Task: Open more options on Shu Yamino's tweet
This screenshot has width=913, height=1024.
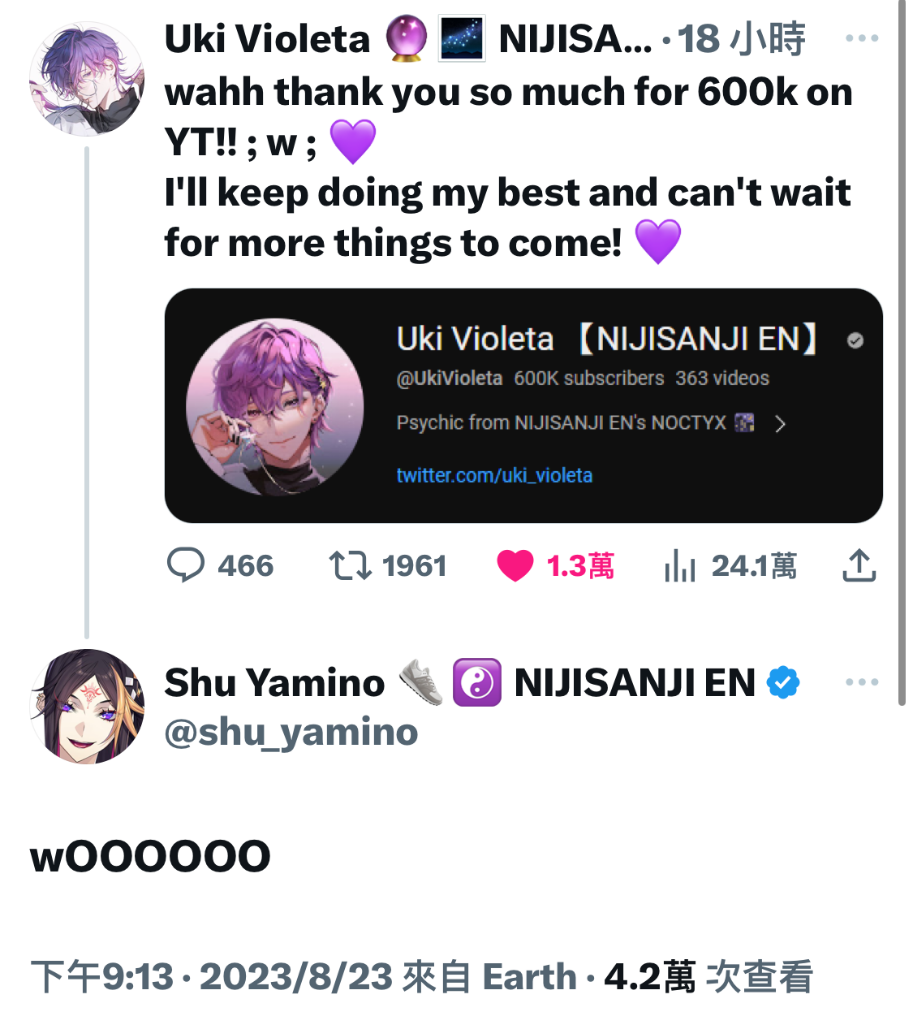Action: tap(861, 682)
